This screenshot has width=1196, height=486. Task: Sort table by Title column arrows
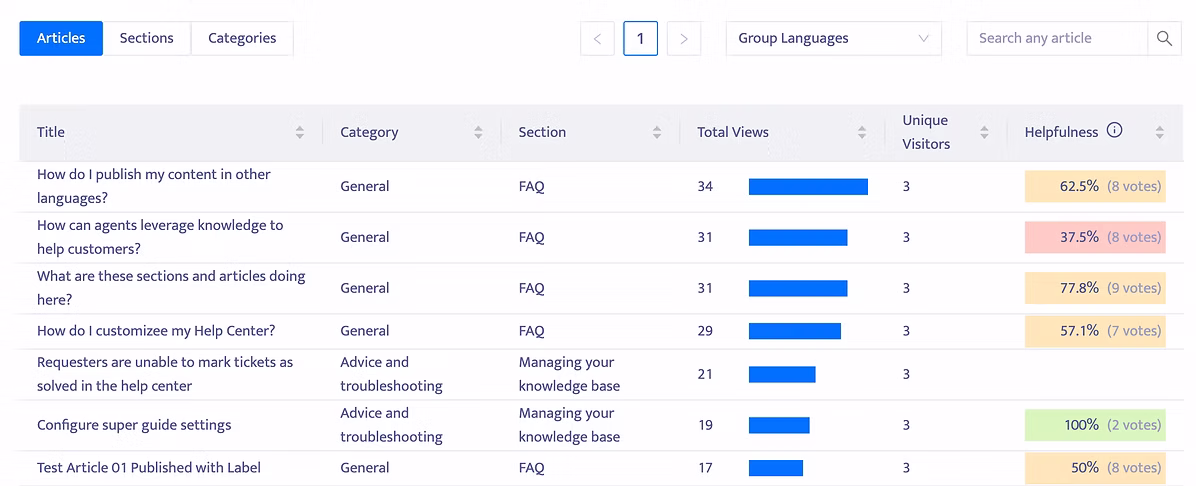(x=300, y=132)
